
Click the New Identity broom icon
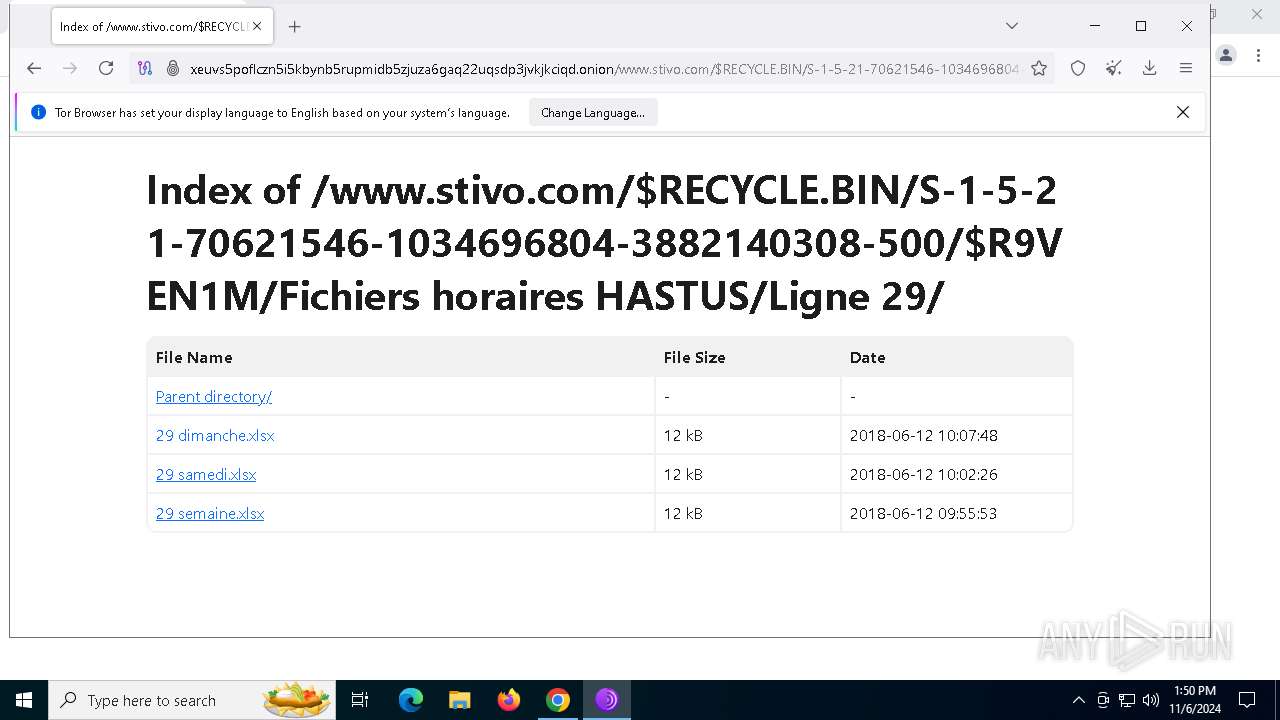1114,68
